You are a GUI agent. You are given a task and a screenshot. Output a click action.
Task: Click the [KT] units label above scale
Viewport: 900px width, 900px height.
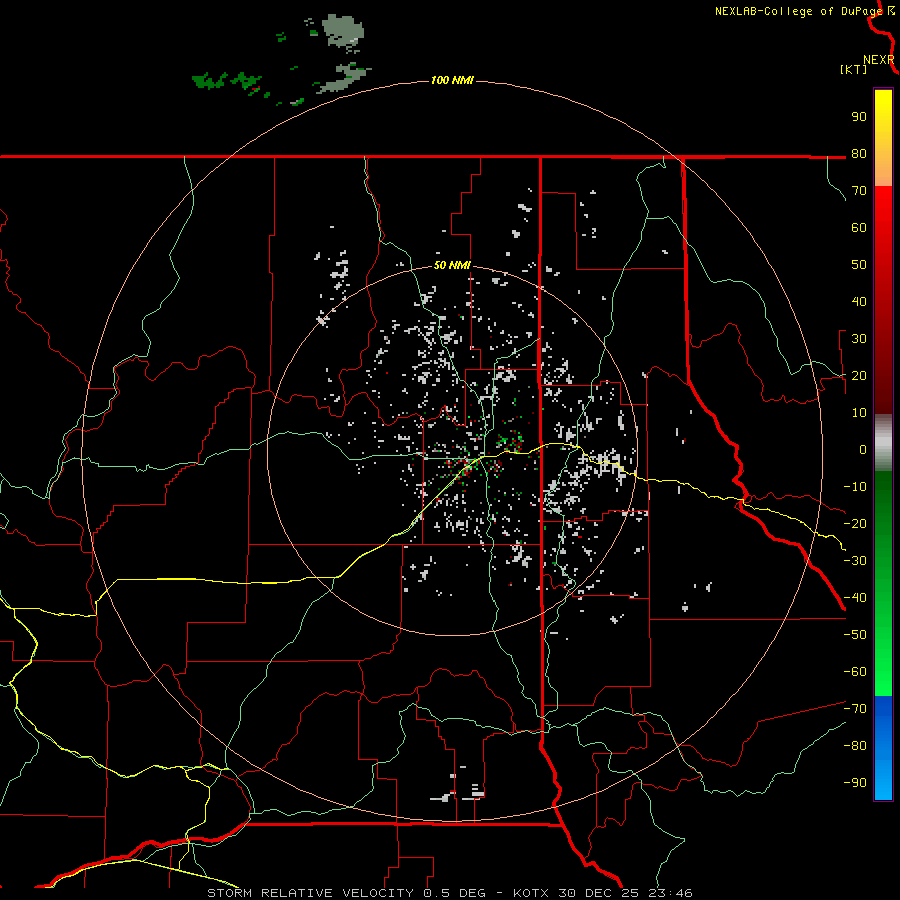click(854, 69)
